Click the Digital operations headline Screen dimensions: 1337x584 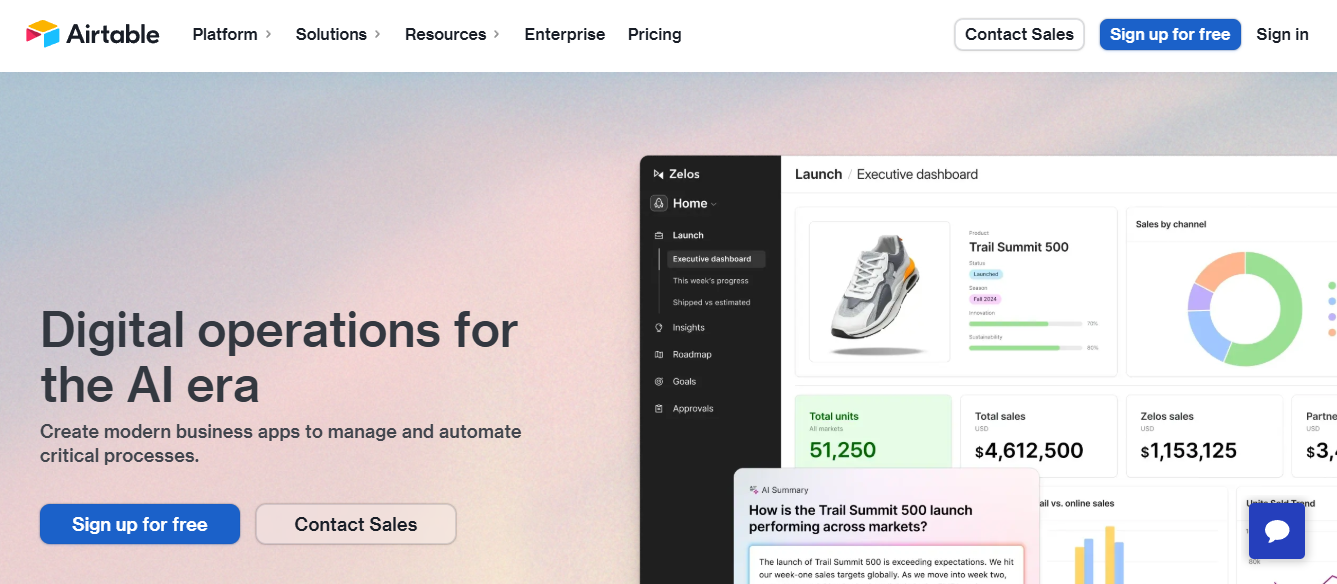279,357
